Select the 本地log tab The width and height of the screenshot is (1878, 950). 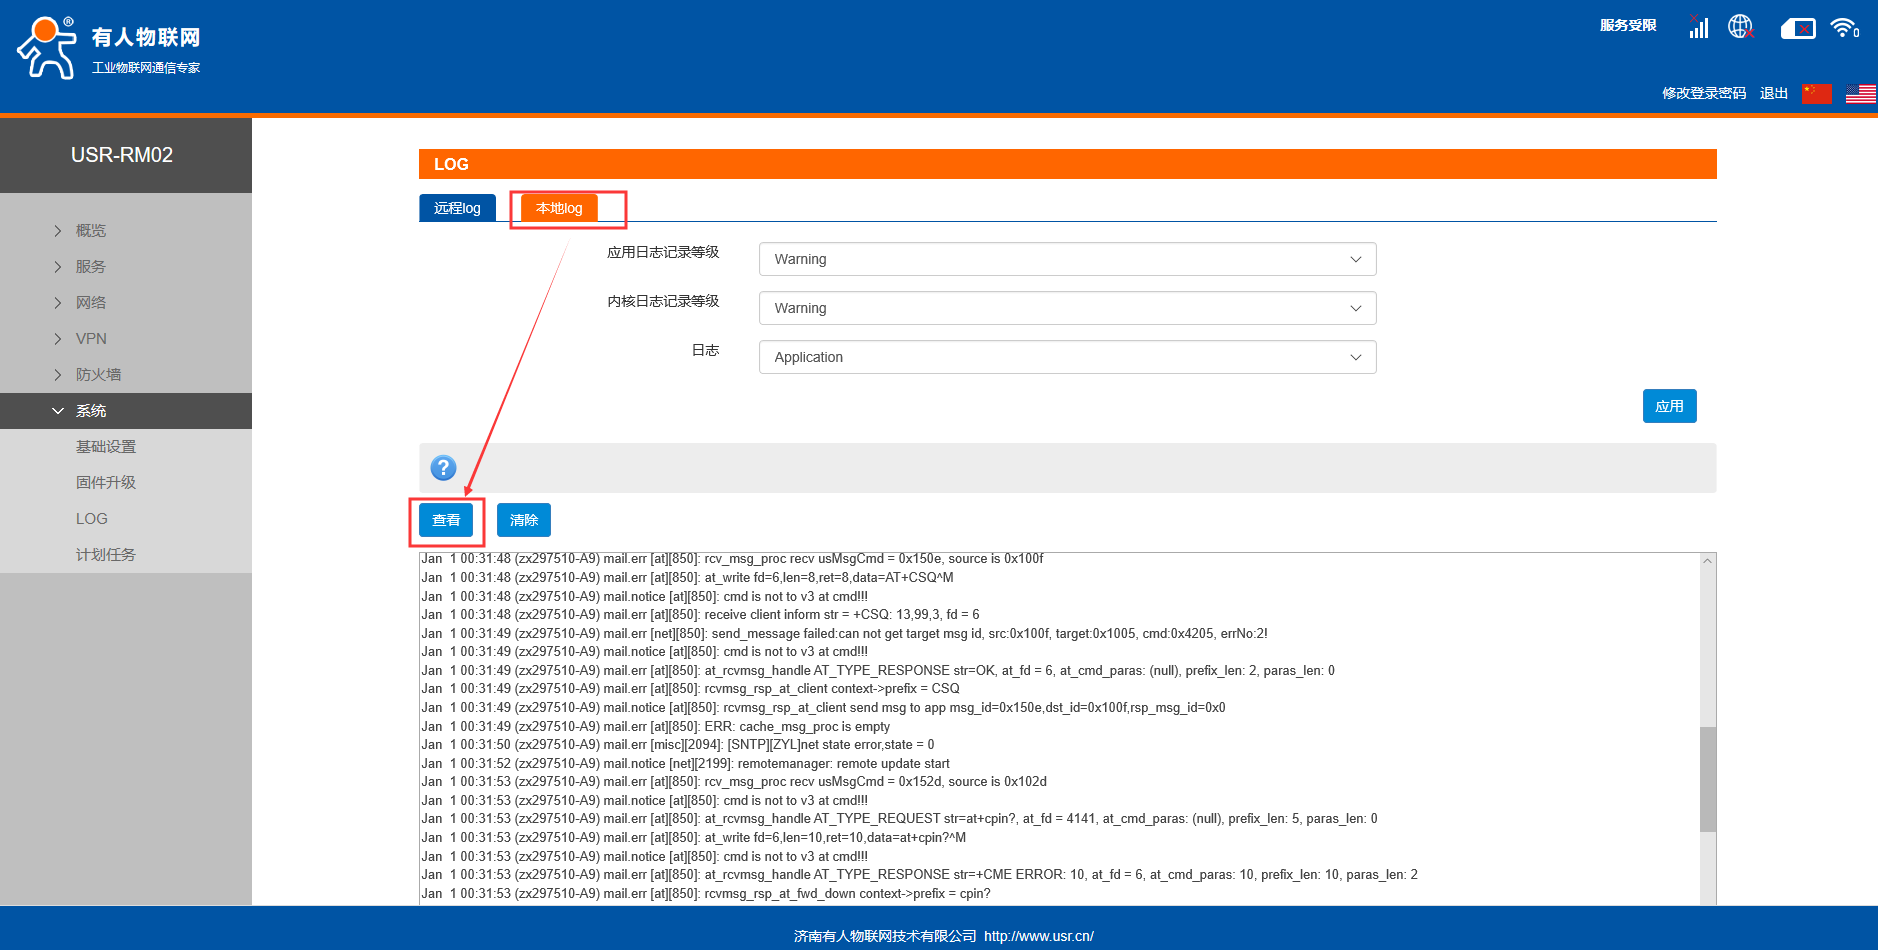click(x=559, y=208)
